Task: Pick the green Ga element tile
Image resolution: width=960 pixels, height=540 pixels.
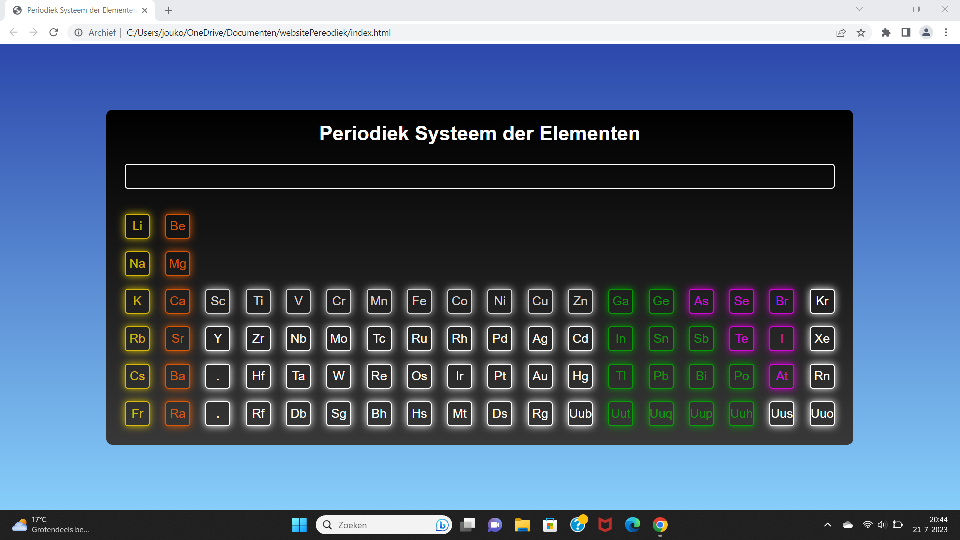Action: 620,301
